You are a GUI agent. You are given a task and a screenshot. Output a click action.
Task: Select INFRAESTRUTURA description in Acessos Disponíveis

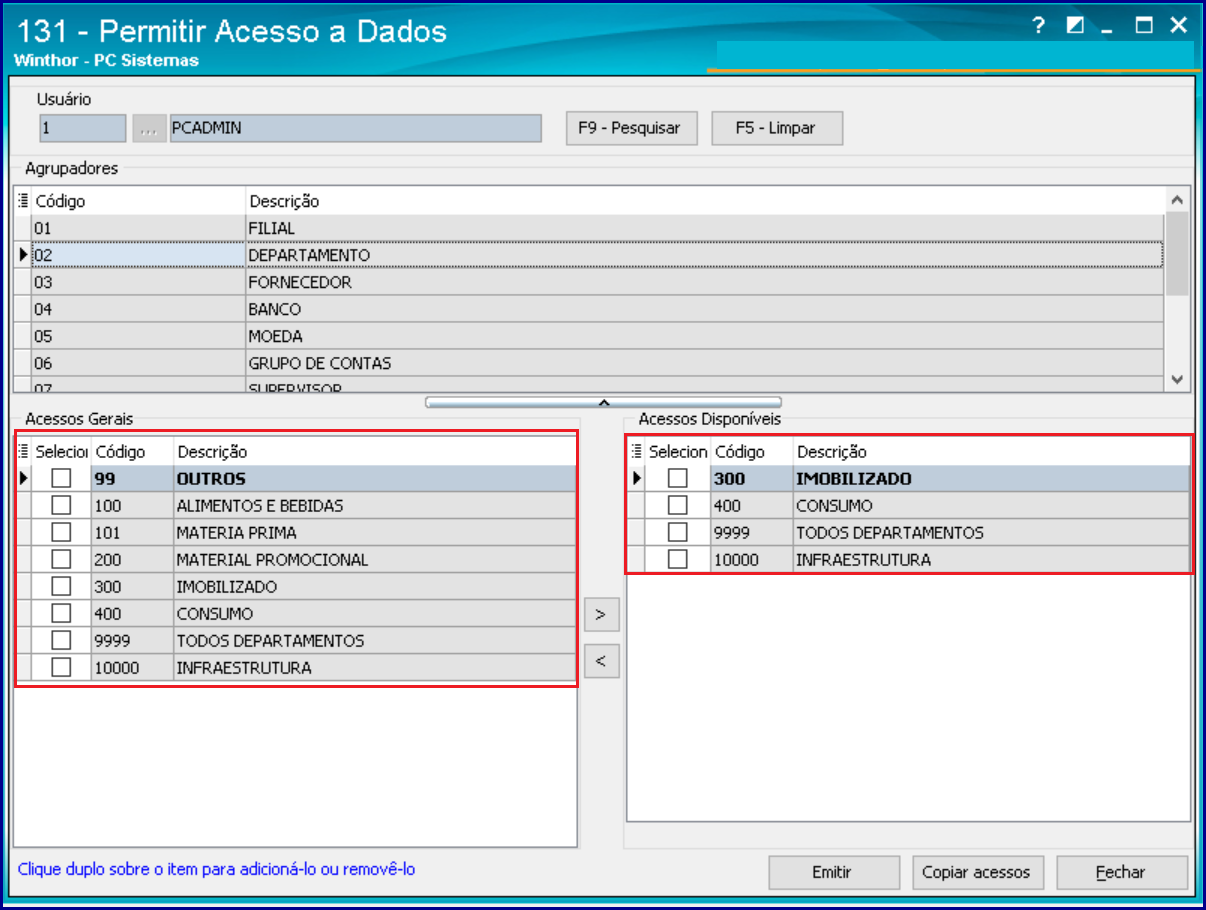click(x=991, y=559)
